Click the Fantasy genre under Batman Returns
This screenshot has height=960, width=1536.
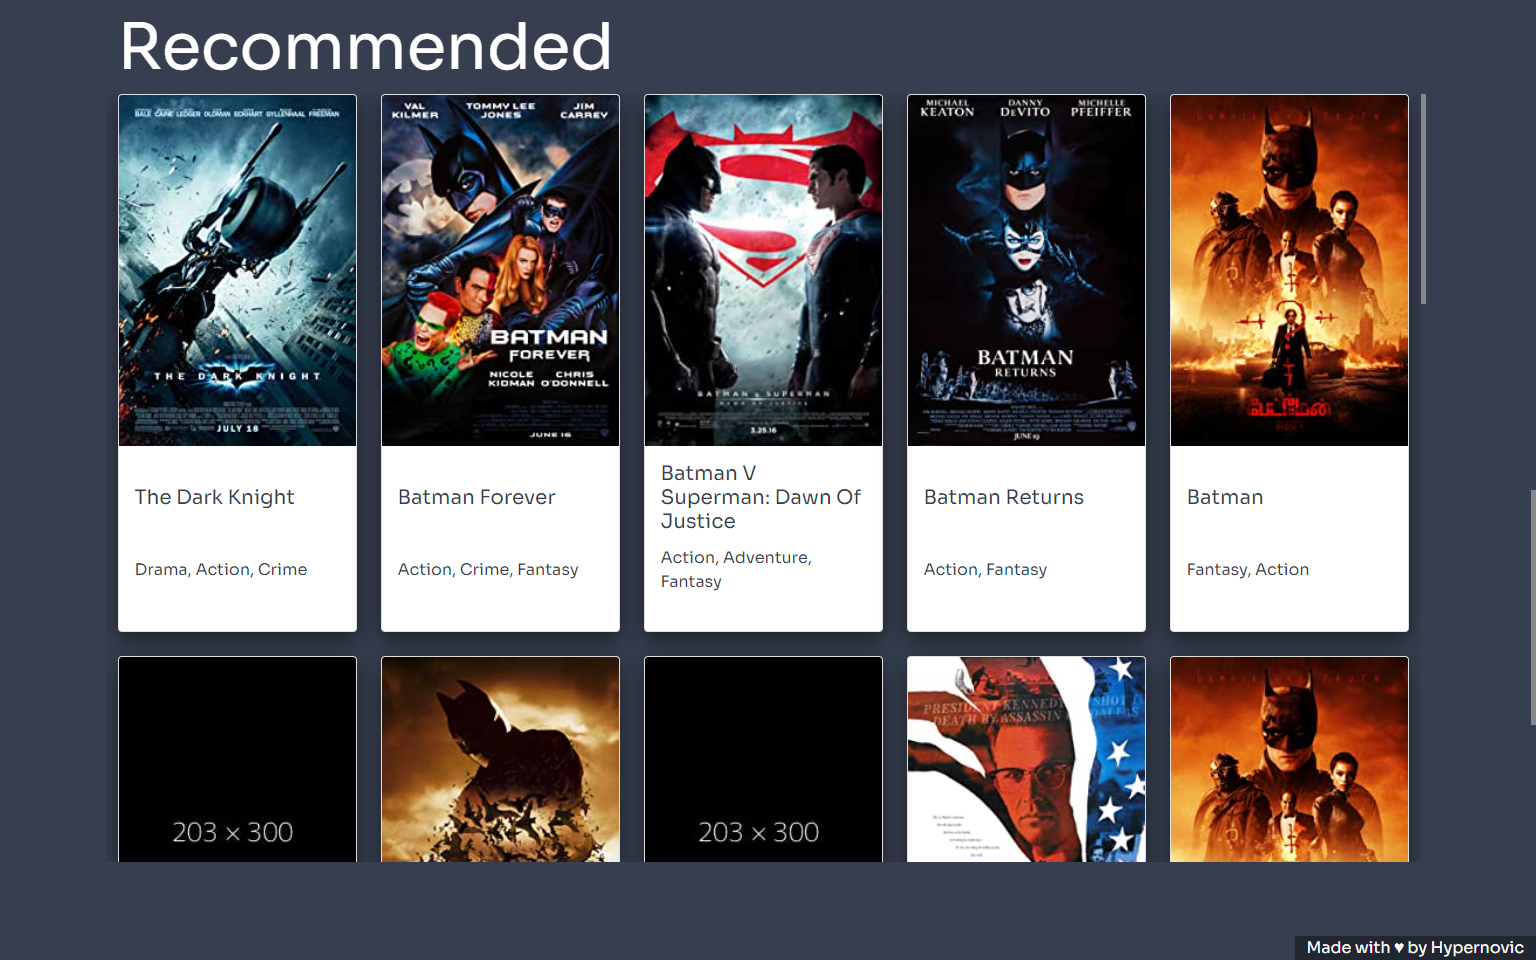click(x=1016, y=569)
